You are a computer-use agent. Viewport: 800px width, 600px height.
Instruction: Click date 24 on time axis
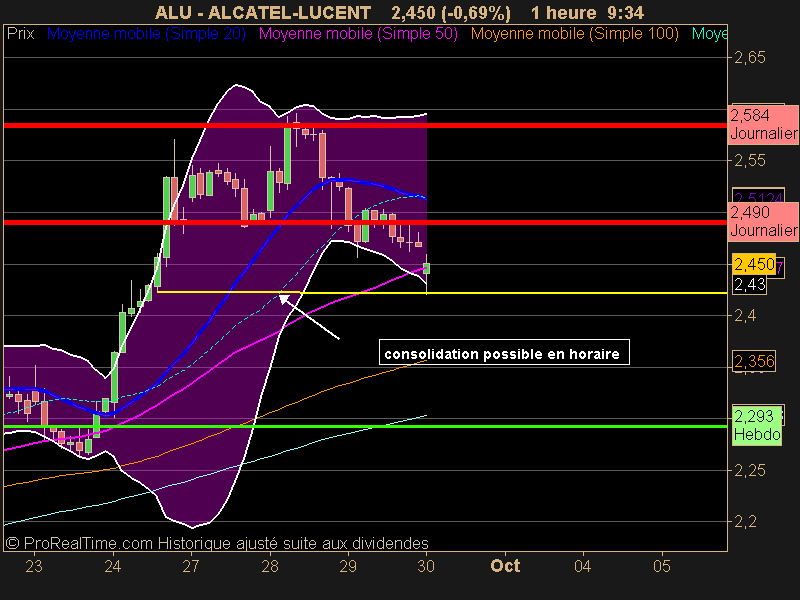point(112,566)
